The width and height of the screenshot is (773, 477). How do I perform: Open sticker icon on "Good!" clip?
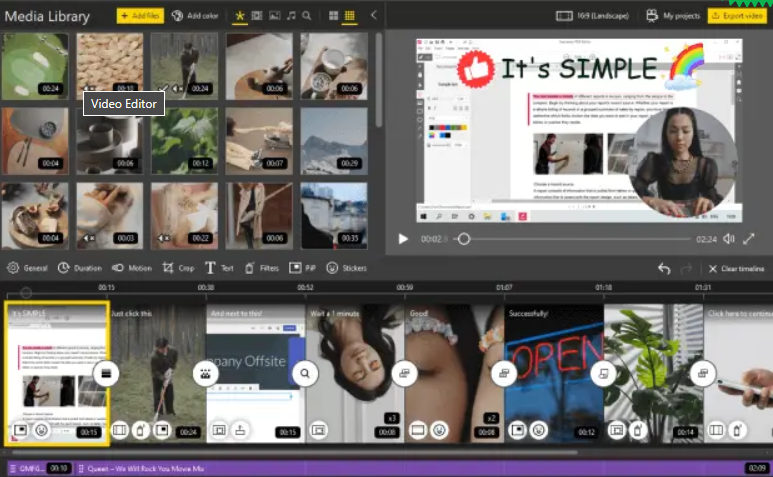point(439,430)
